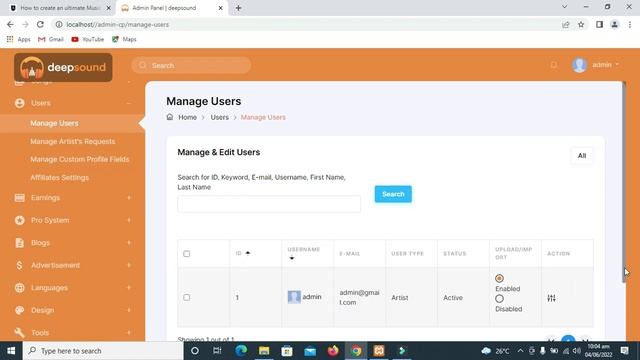This screenshot has height=360, width=640.
Task: Open Microsoft Edge from taskbar
Action: point(241,351)
